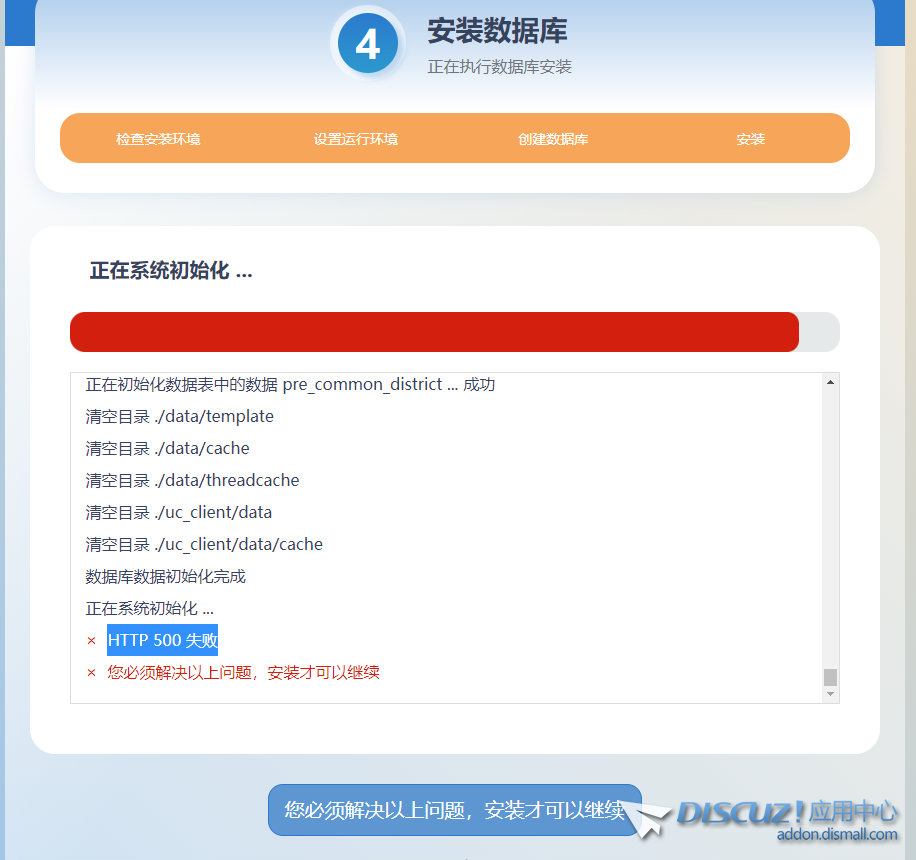This screenshot has width=916, height=860.
Task: Click the scrollbar up arrow in log box
Action: pos(830,383)
